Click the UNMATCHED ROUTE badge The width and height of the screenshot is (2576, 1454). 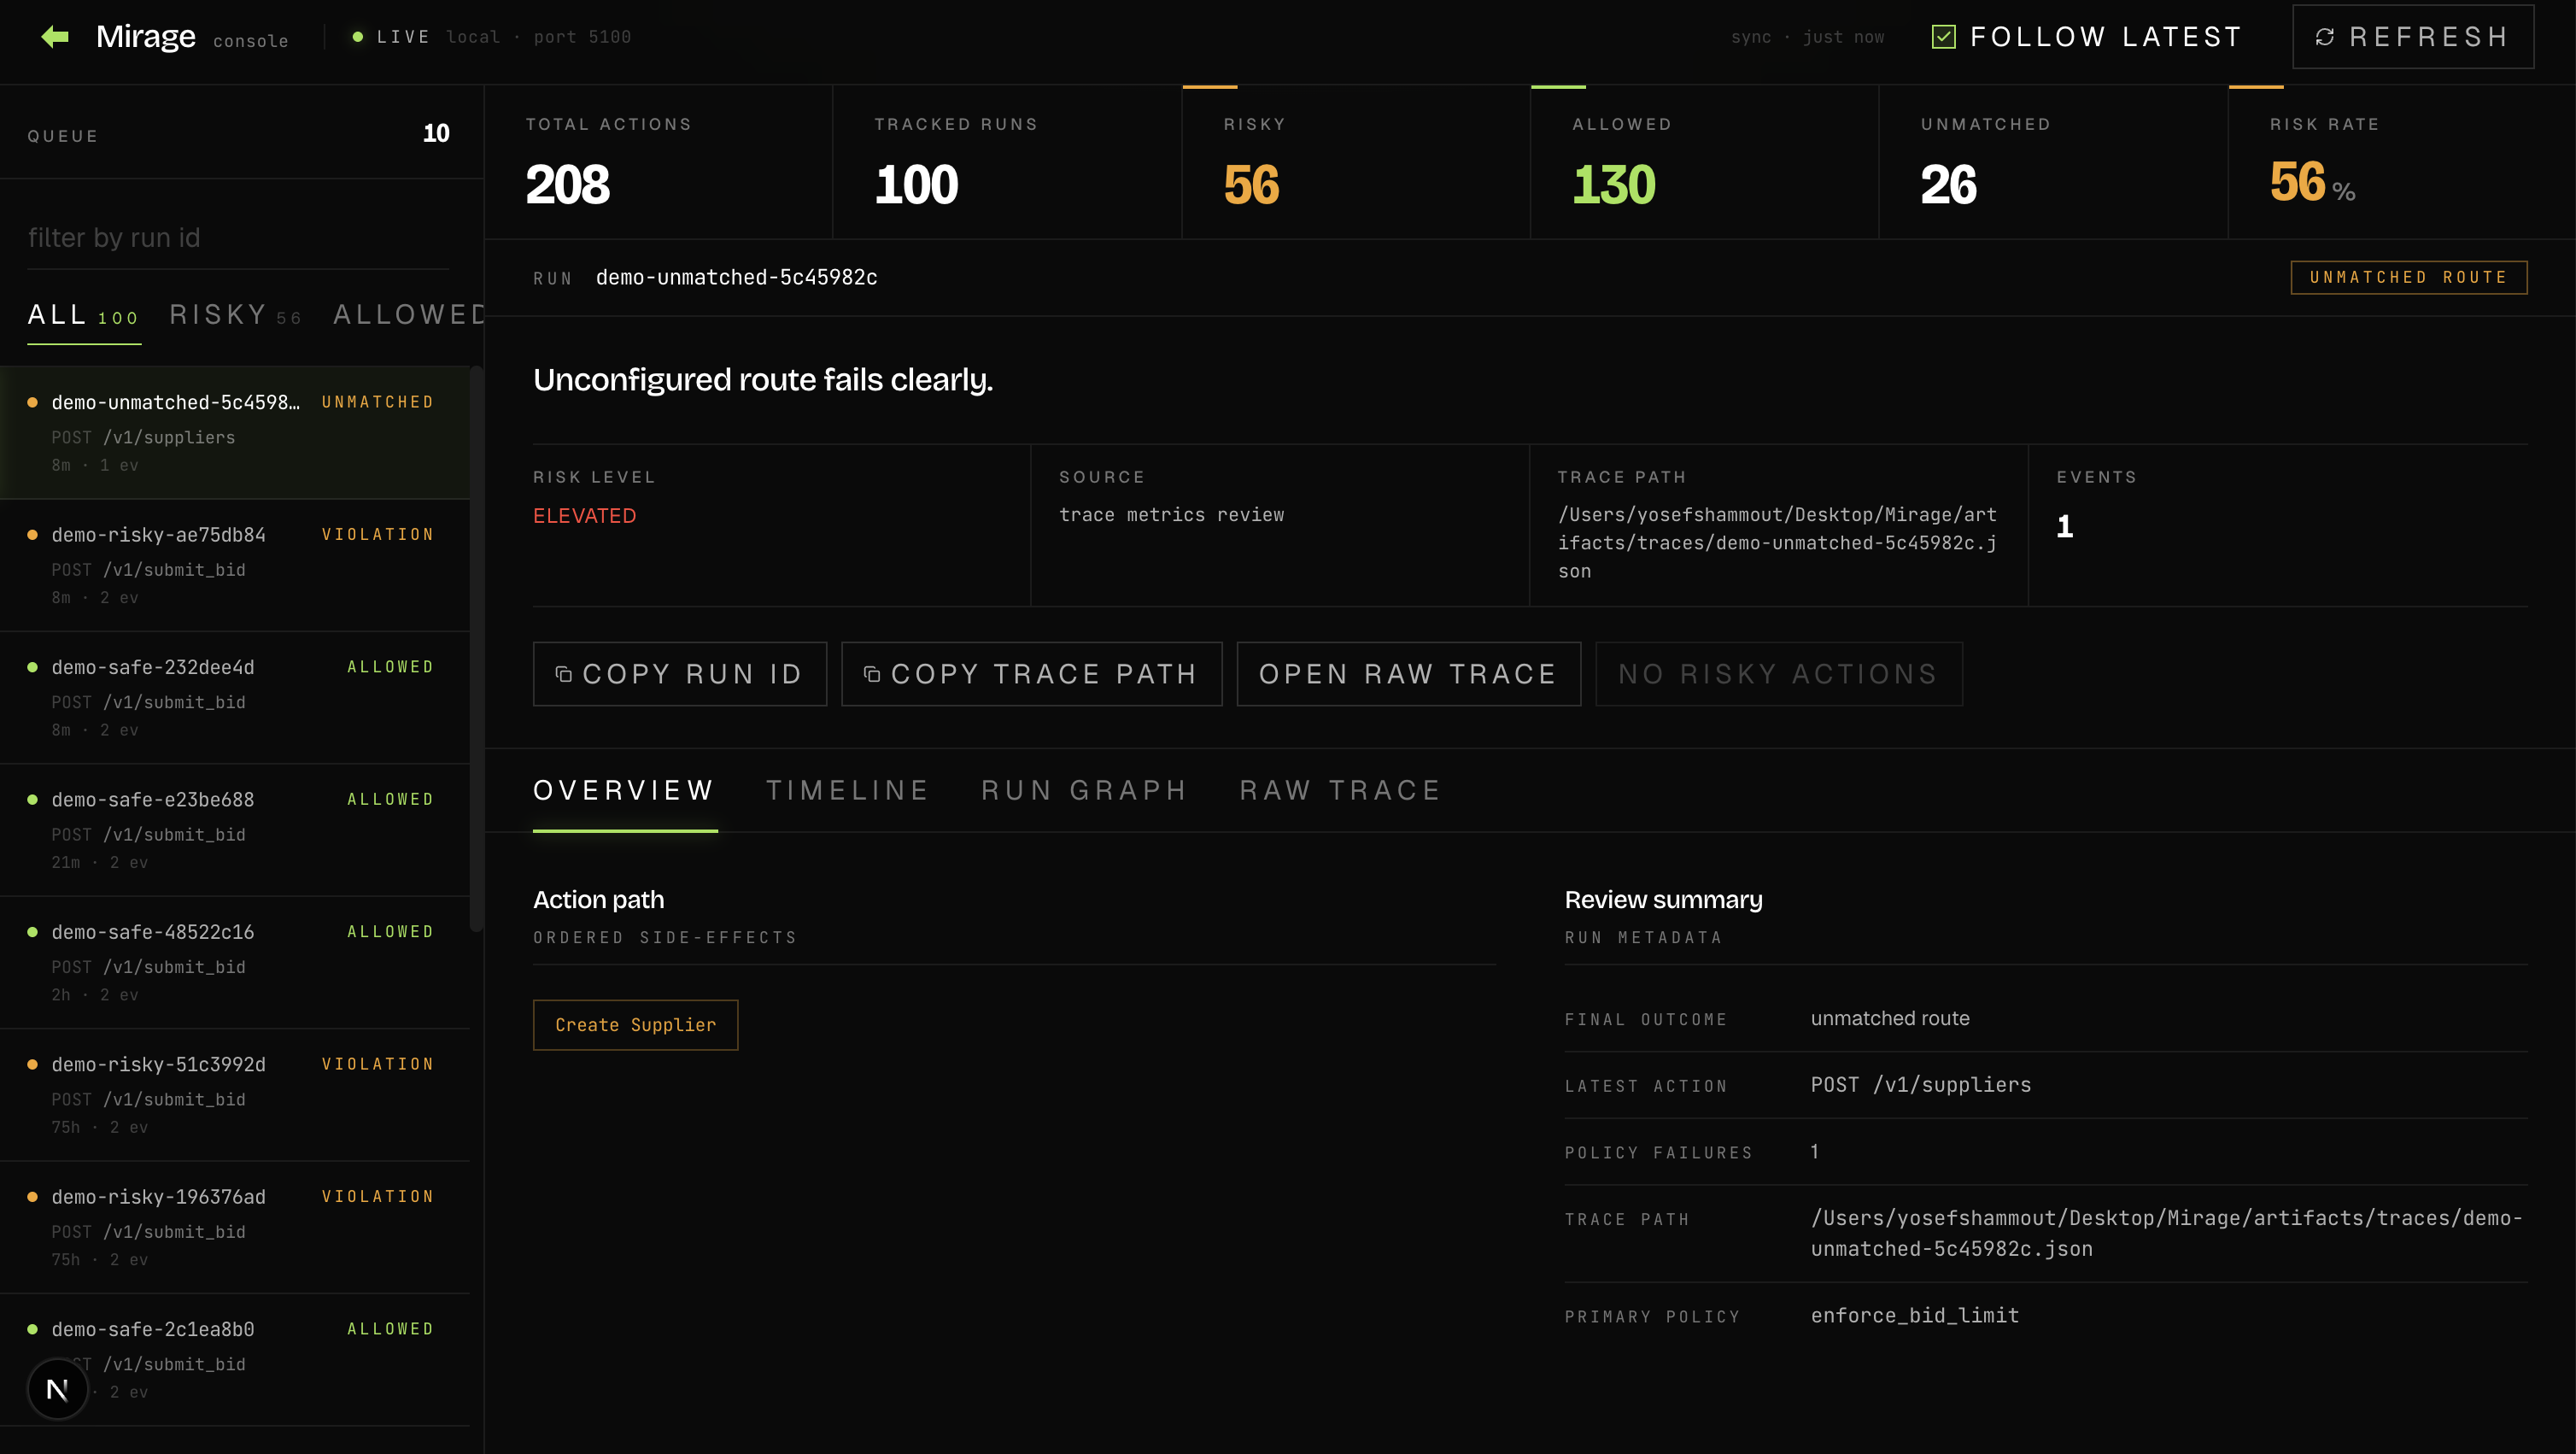[2409, 277]
